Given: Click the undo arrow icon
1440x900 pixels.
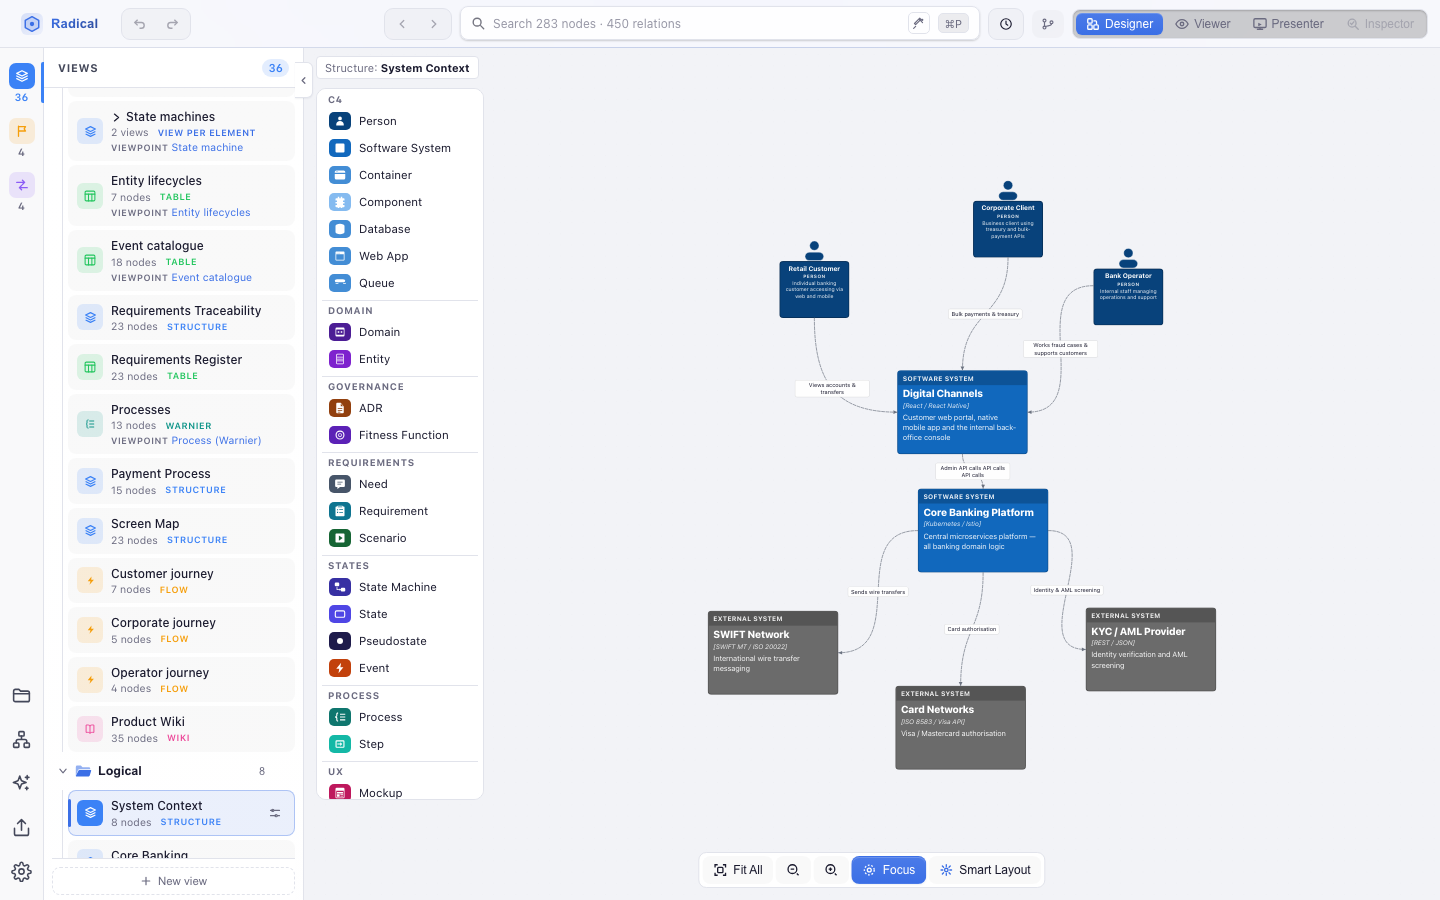Looking at the screenshot, I should [140, 24].
